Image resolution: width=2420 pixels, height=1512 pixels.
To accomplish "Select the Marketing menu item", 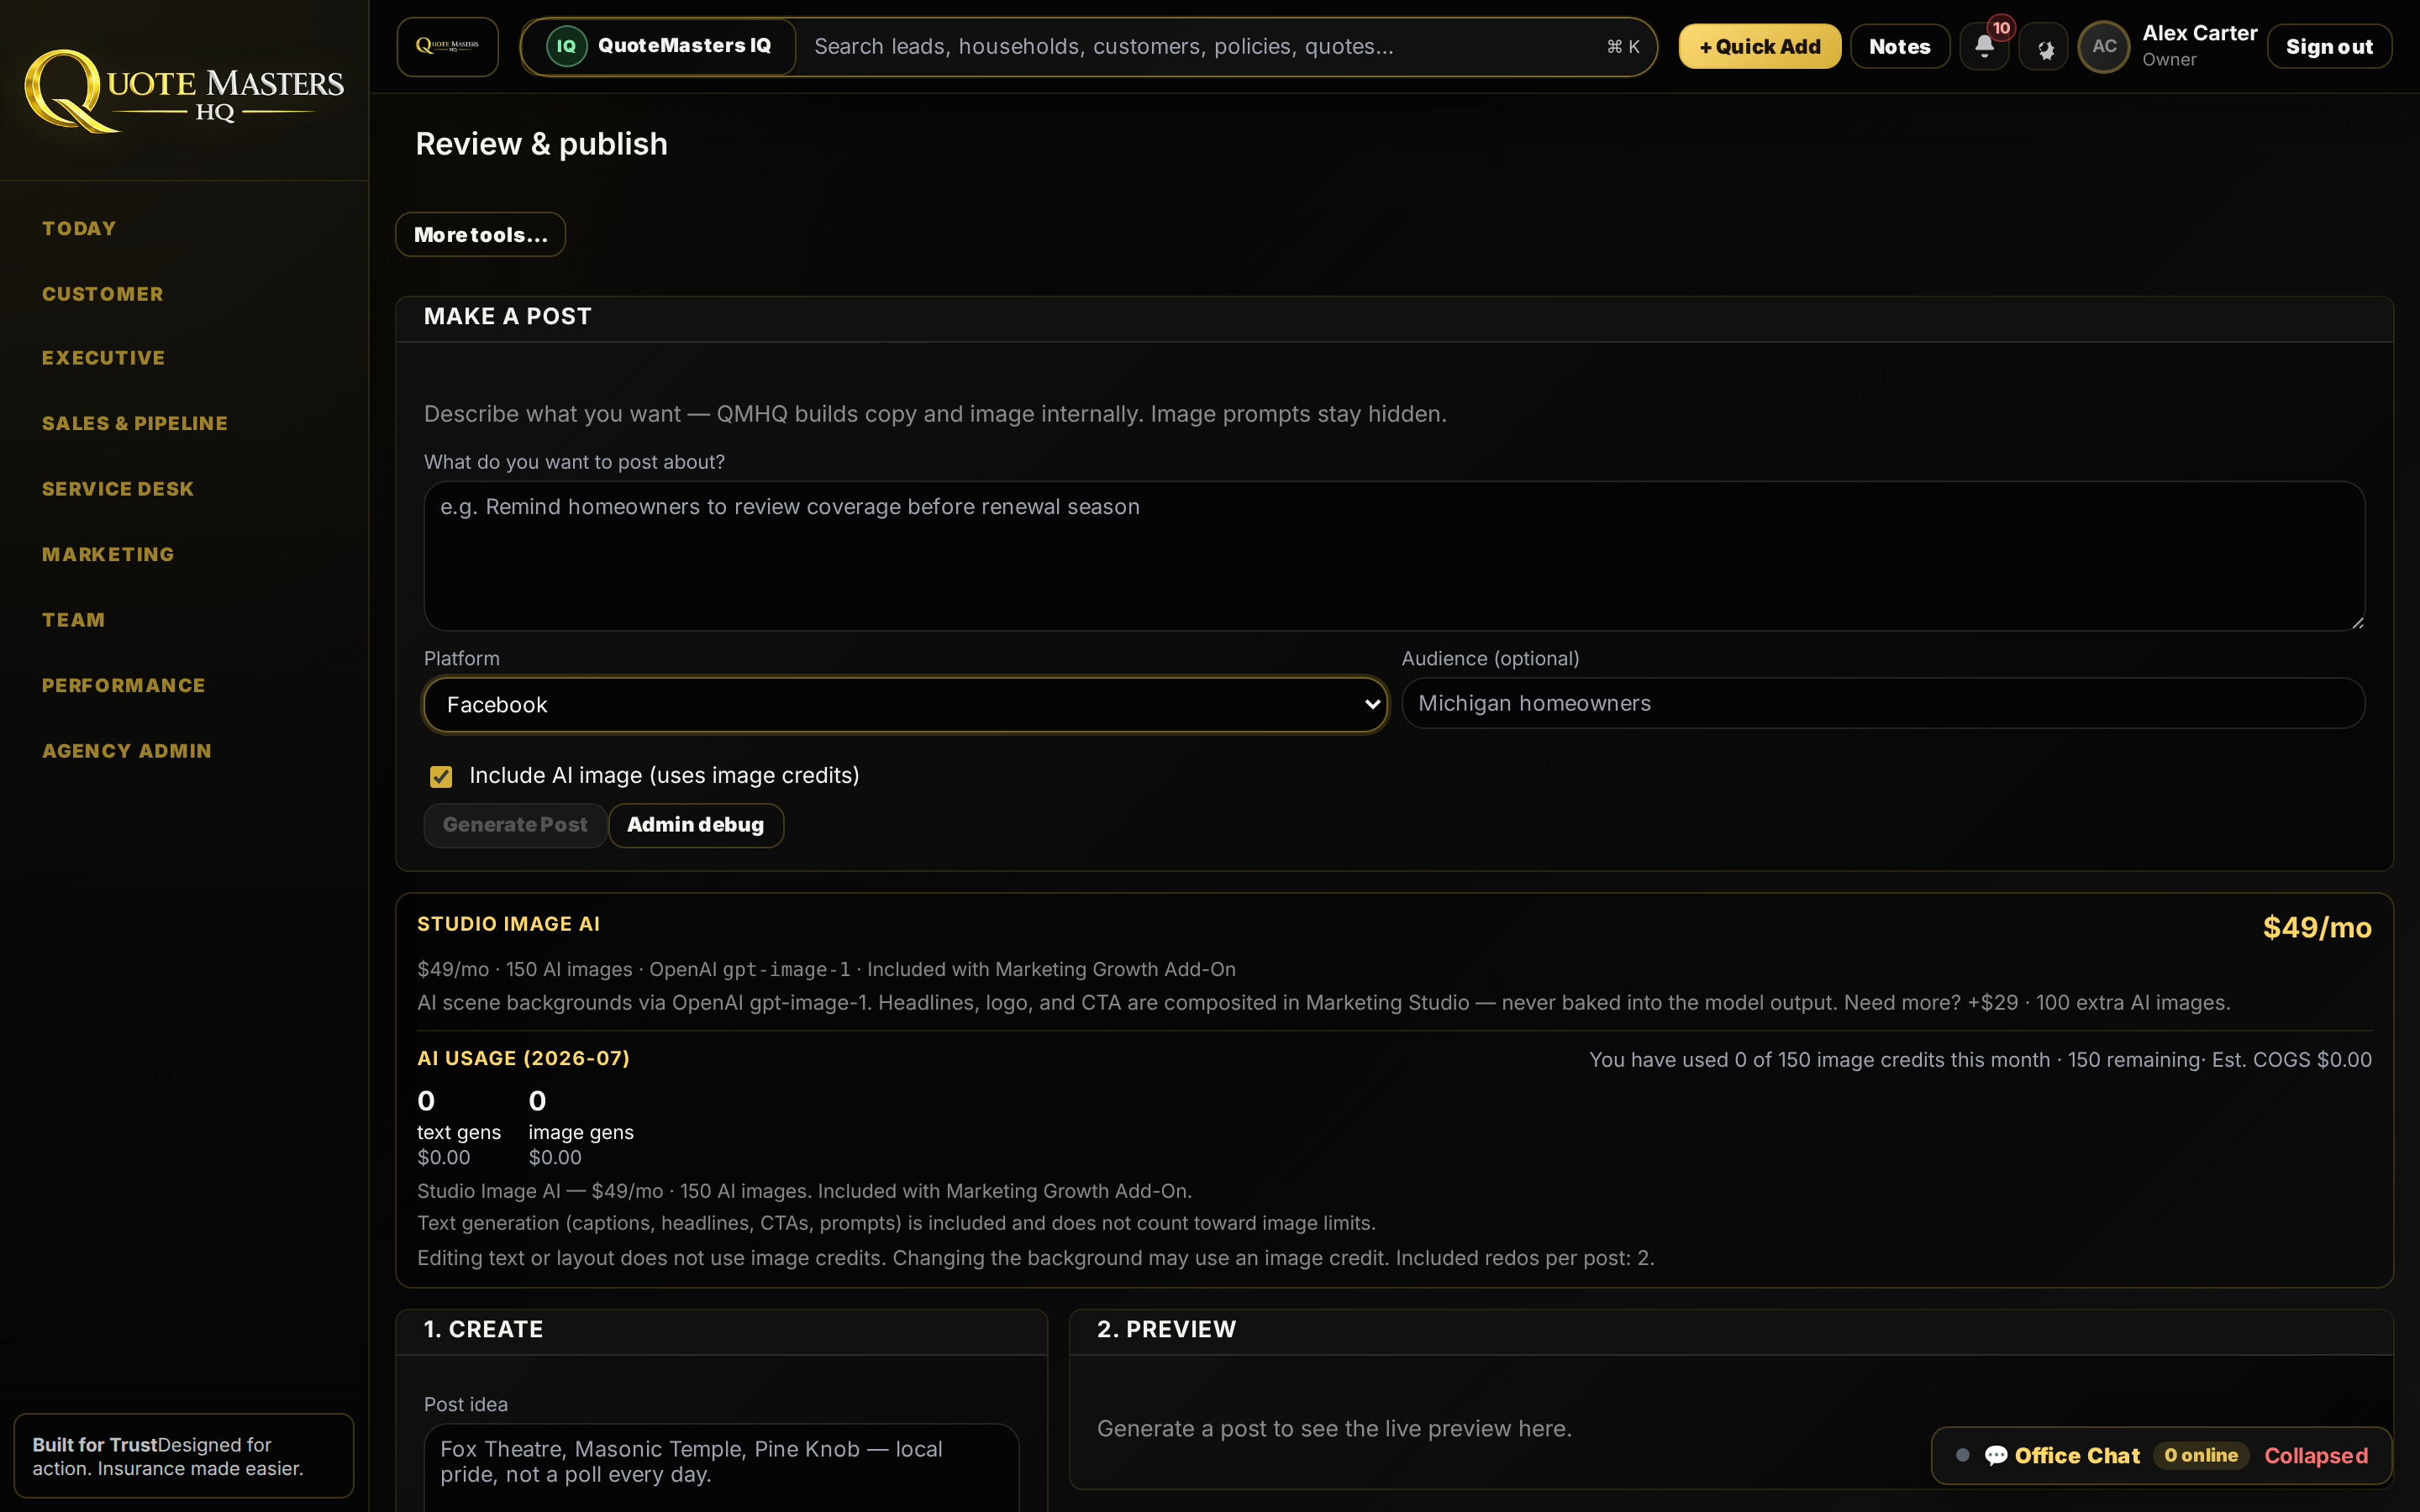I will click(x=108, y=554).
